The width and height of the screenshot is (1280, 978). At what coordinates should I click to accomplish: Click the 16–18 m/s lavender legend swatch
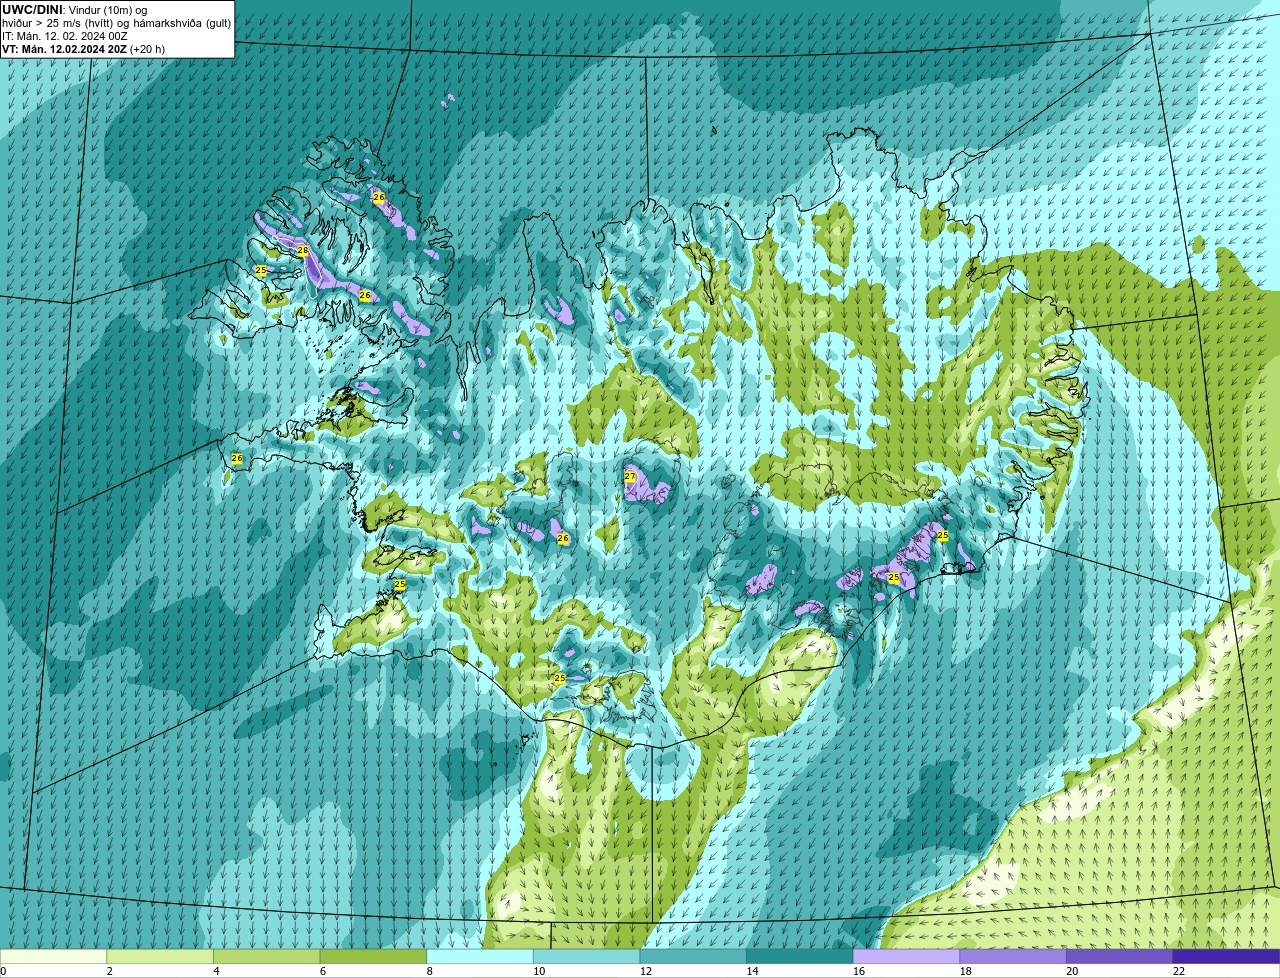[907, 956]
